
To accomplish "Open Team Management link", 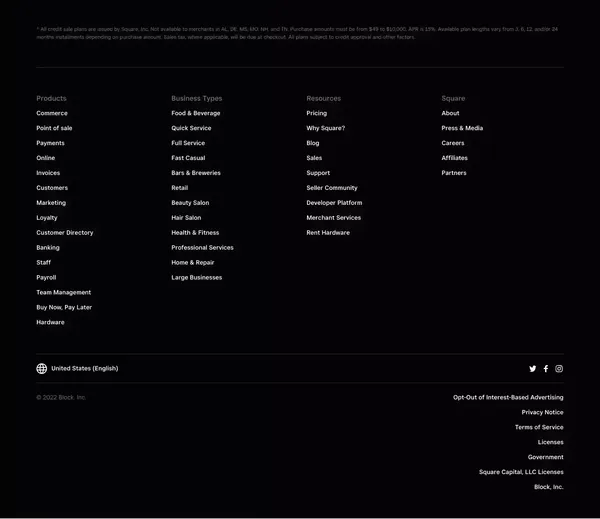I will pyautogui.click(x=64, y=292).
